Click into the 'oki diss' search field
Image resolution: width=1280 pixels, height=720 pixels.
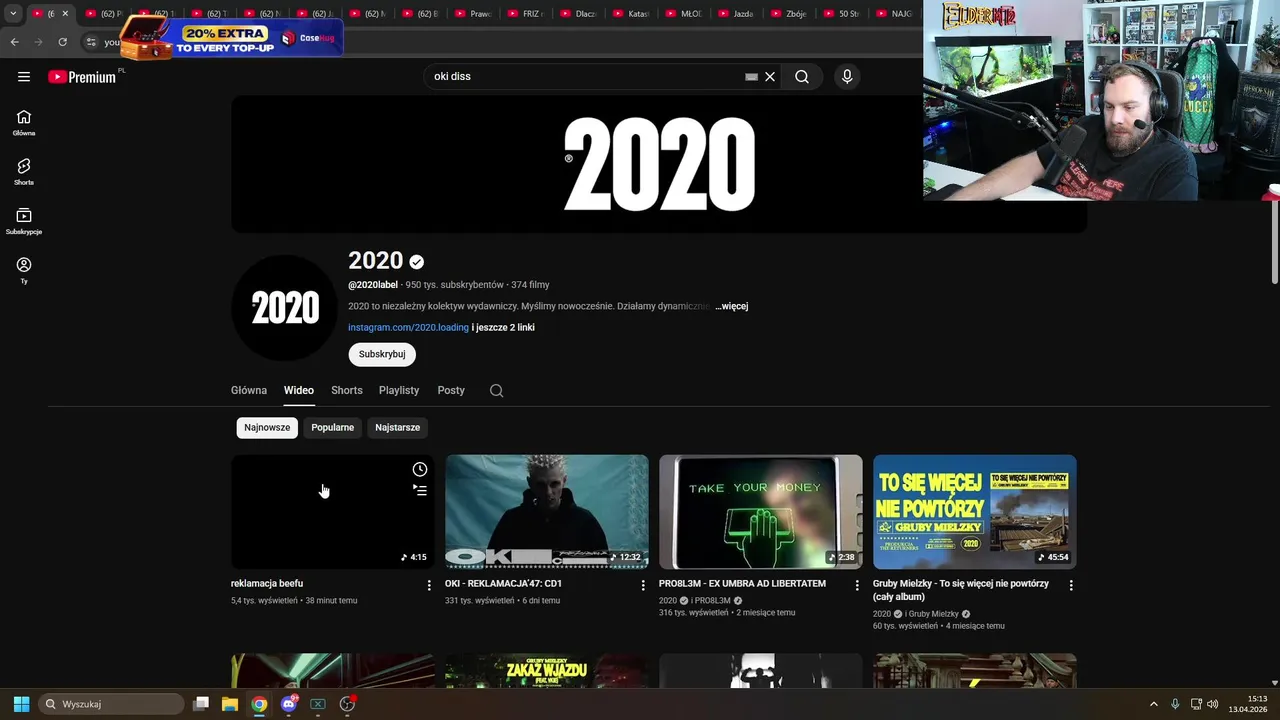coord(585,77)
